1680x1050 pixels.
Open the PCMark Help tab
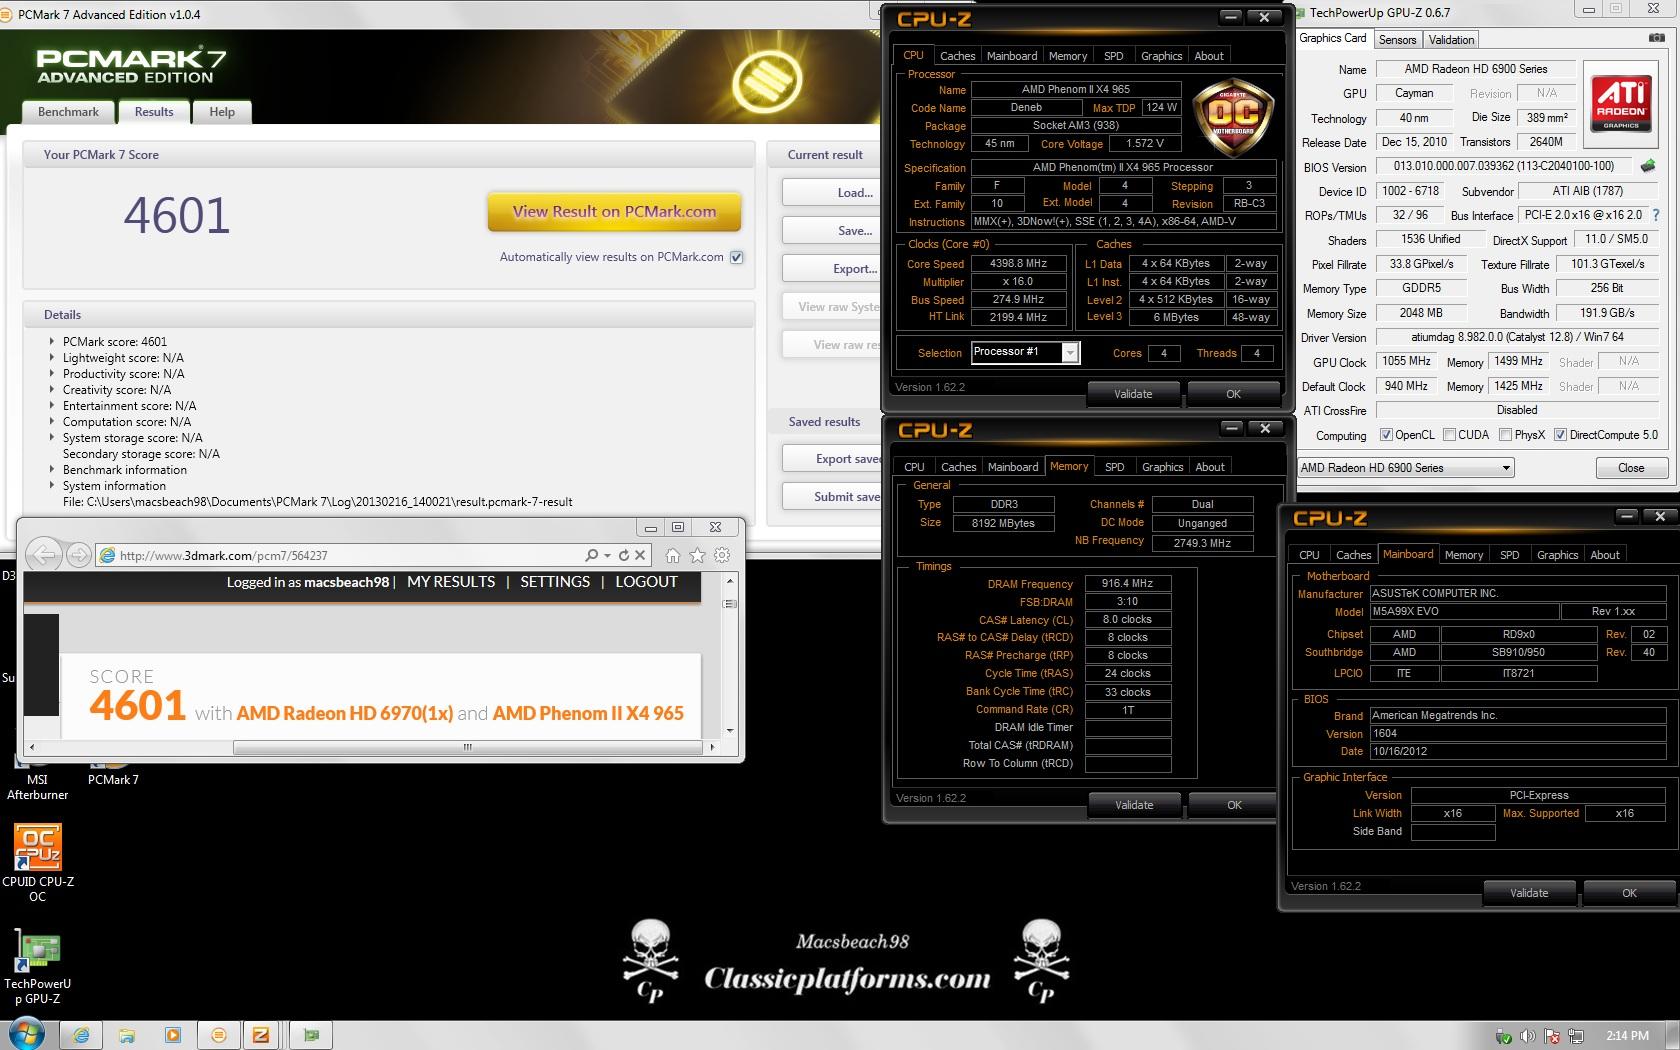[222, 112]
